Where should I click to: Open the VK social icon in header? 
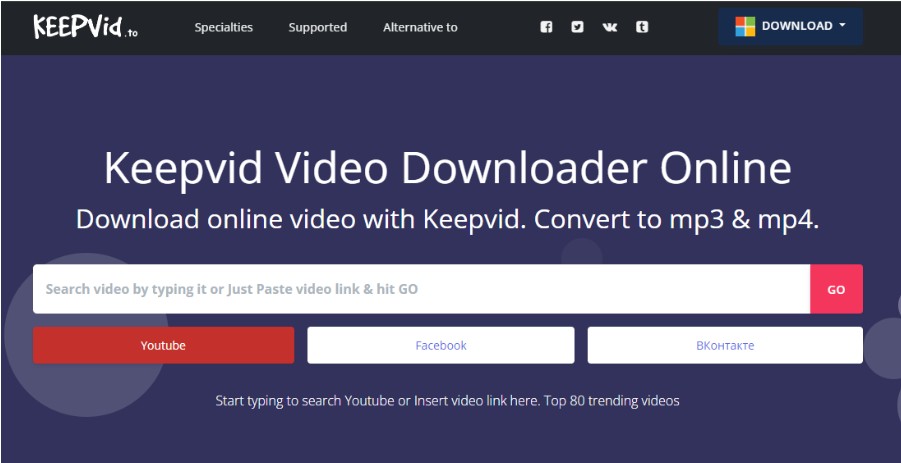click(x=610, y=26)
